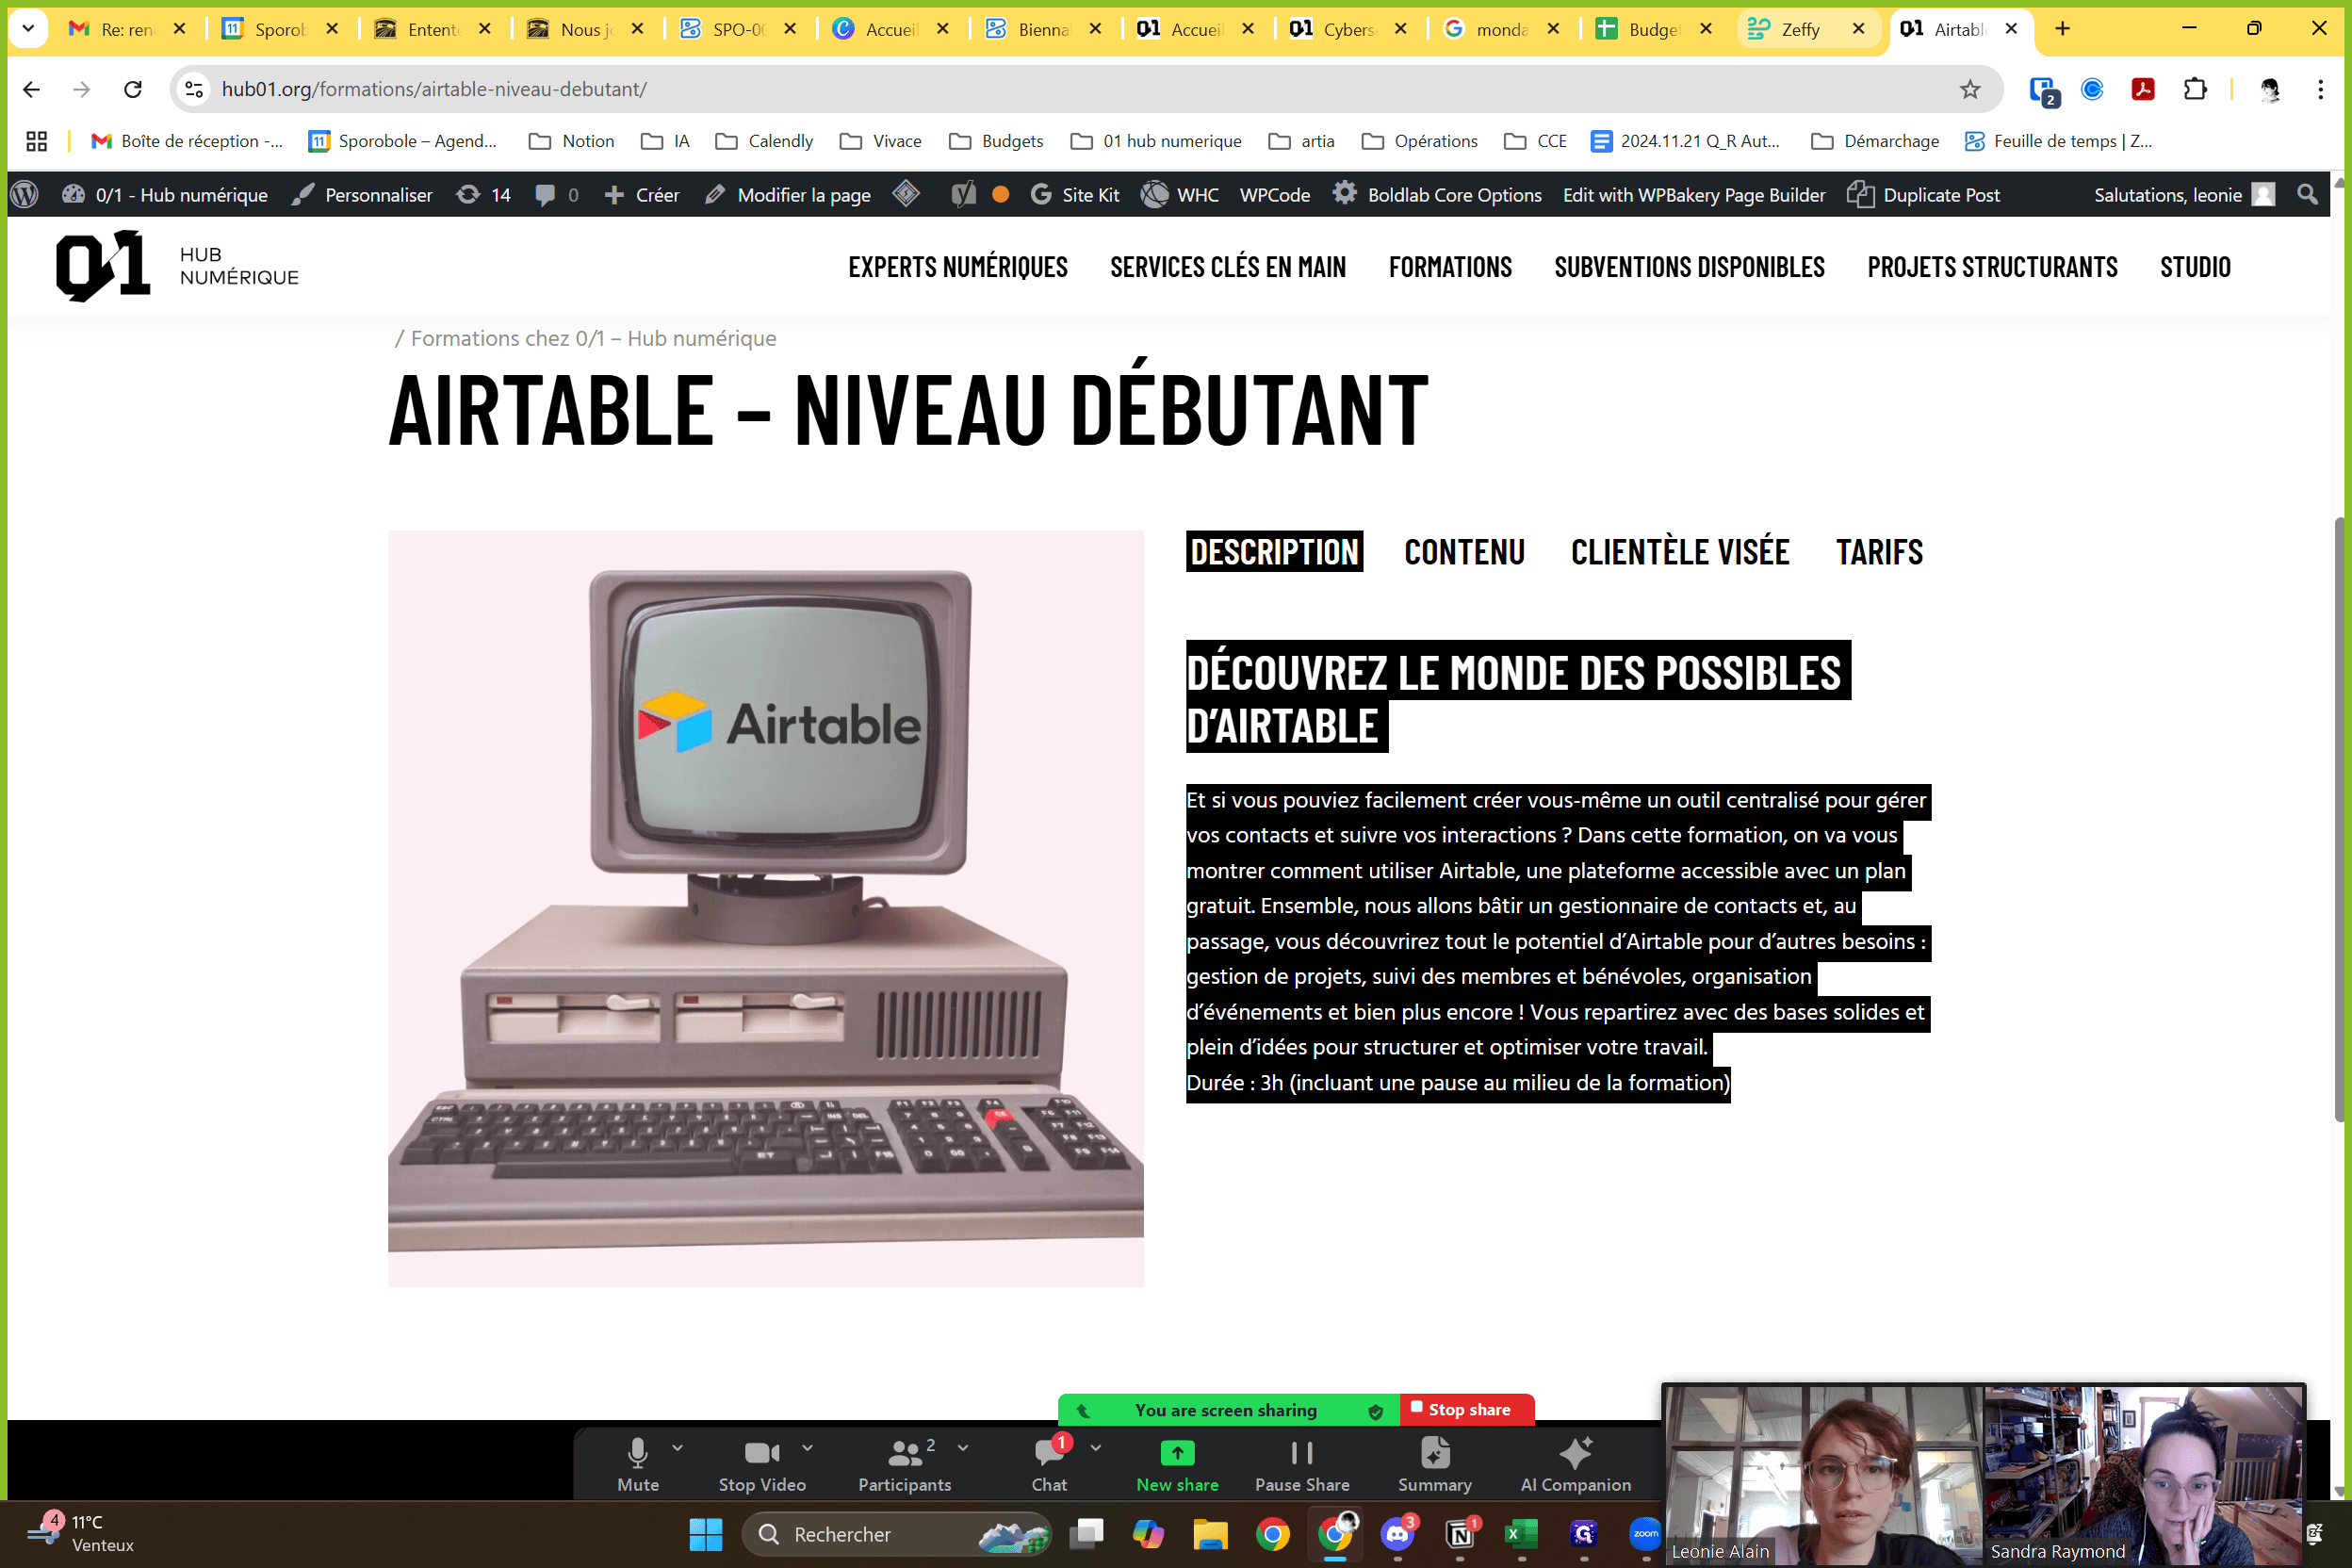Open the Zoom Chat panel

(1049, 1464)
